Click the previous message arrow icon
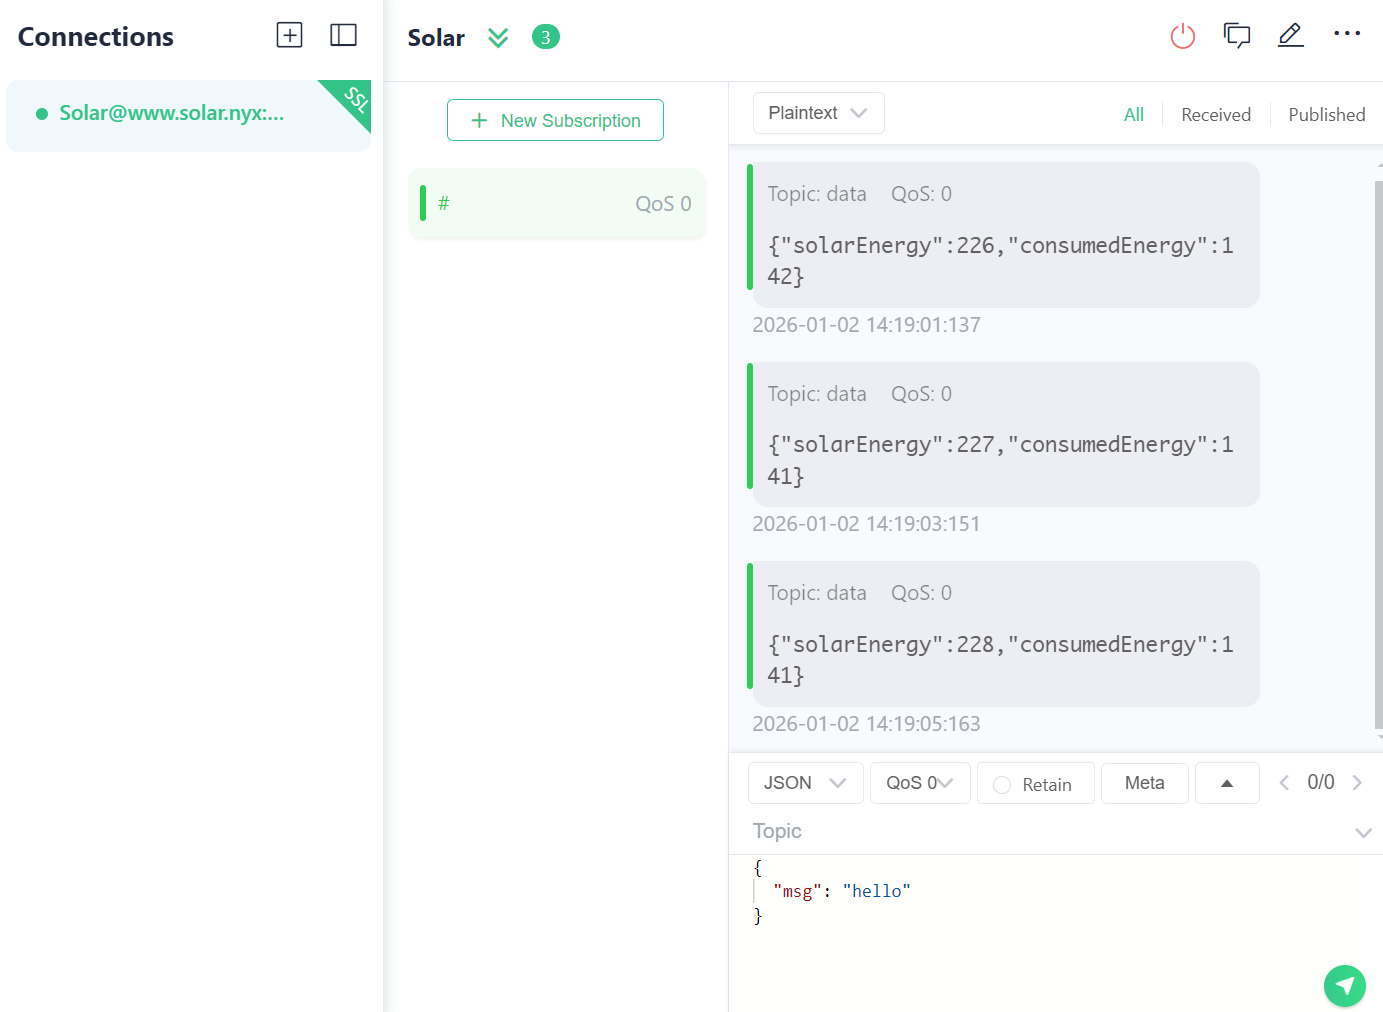This screenshot has width=1383, height=1012. (x=1284, y=783)
